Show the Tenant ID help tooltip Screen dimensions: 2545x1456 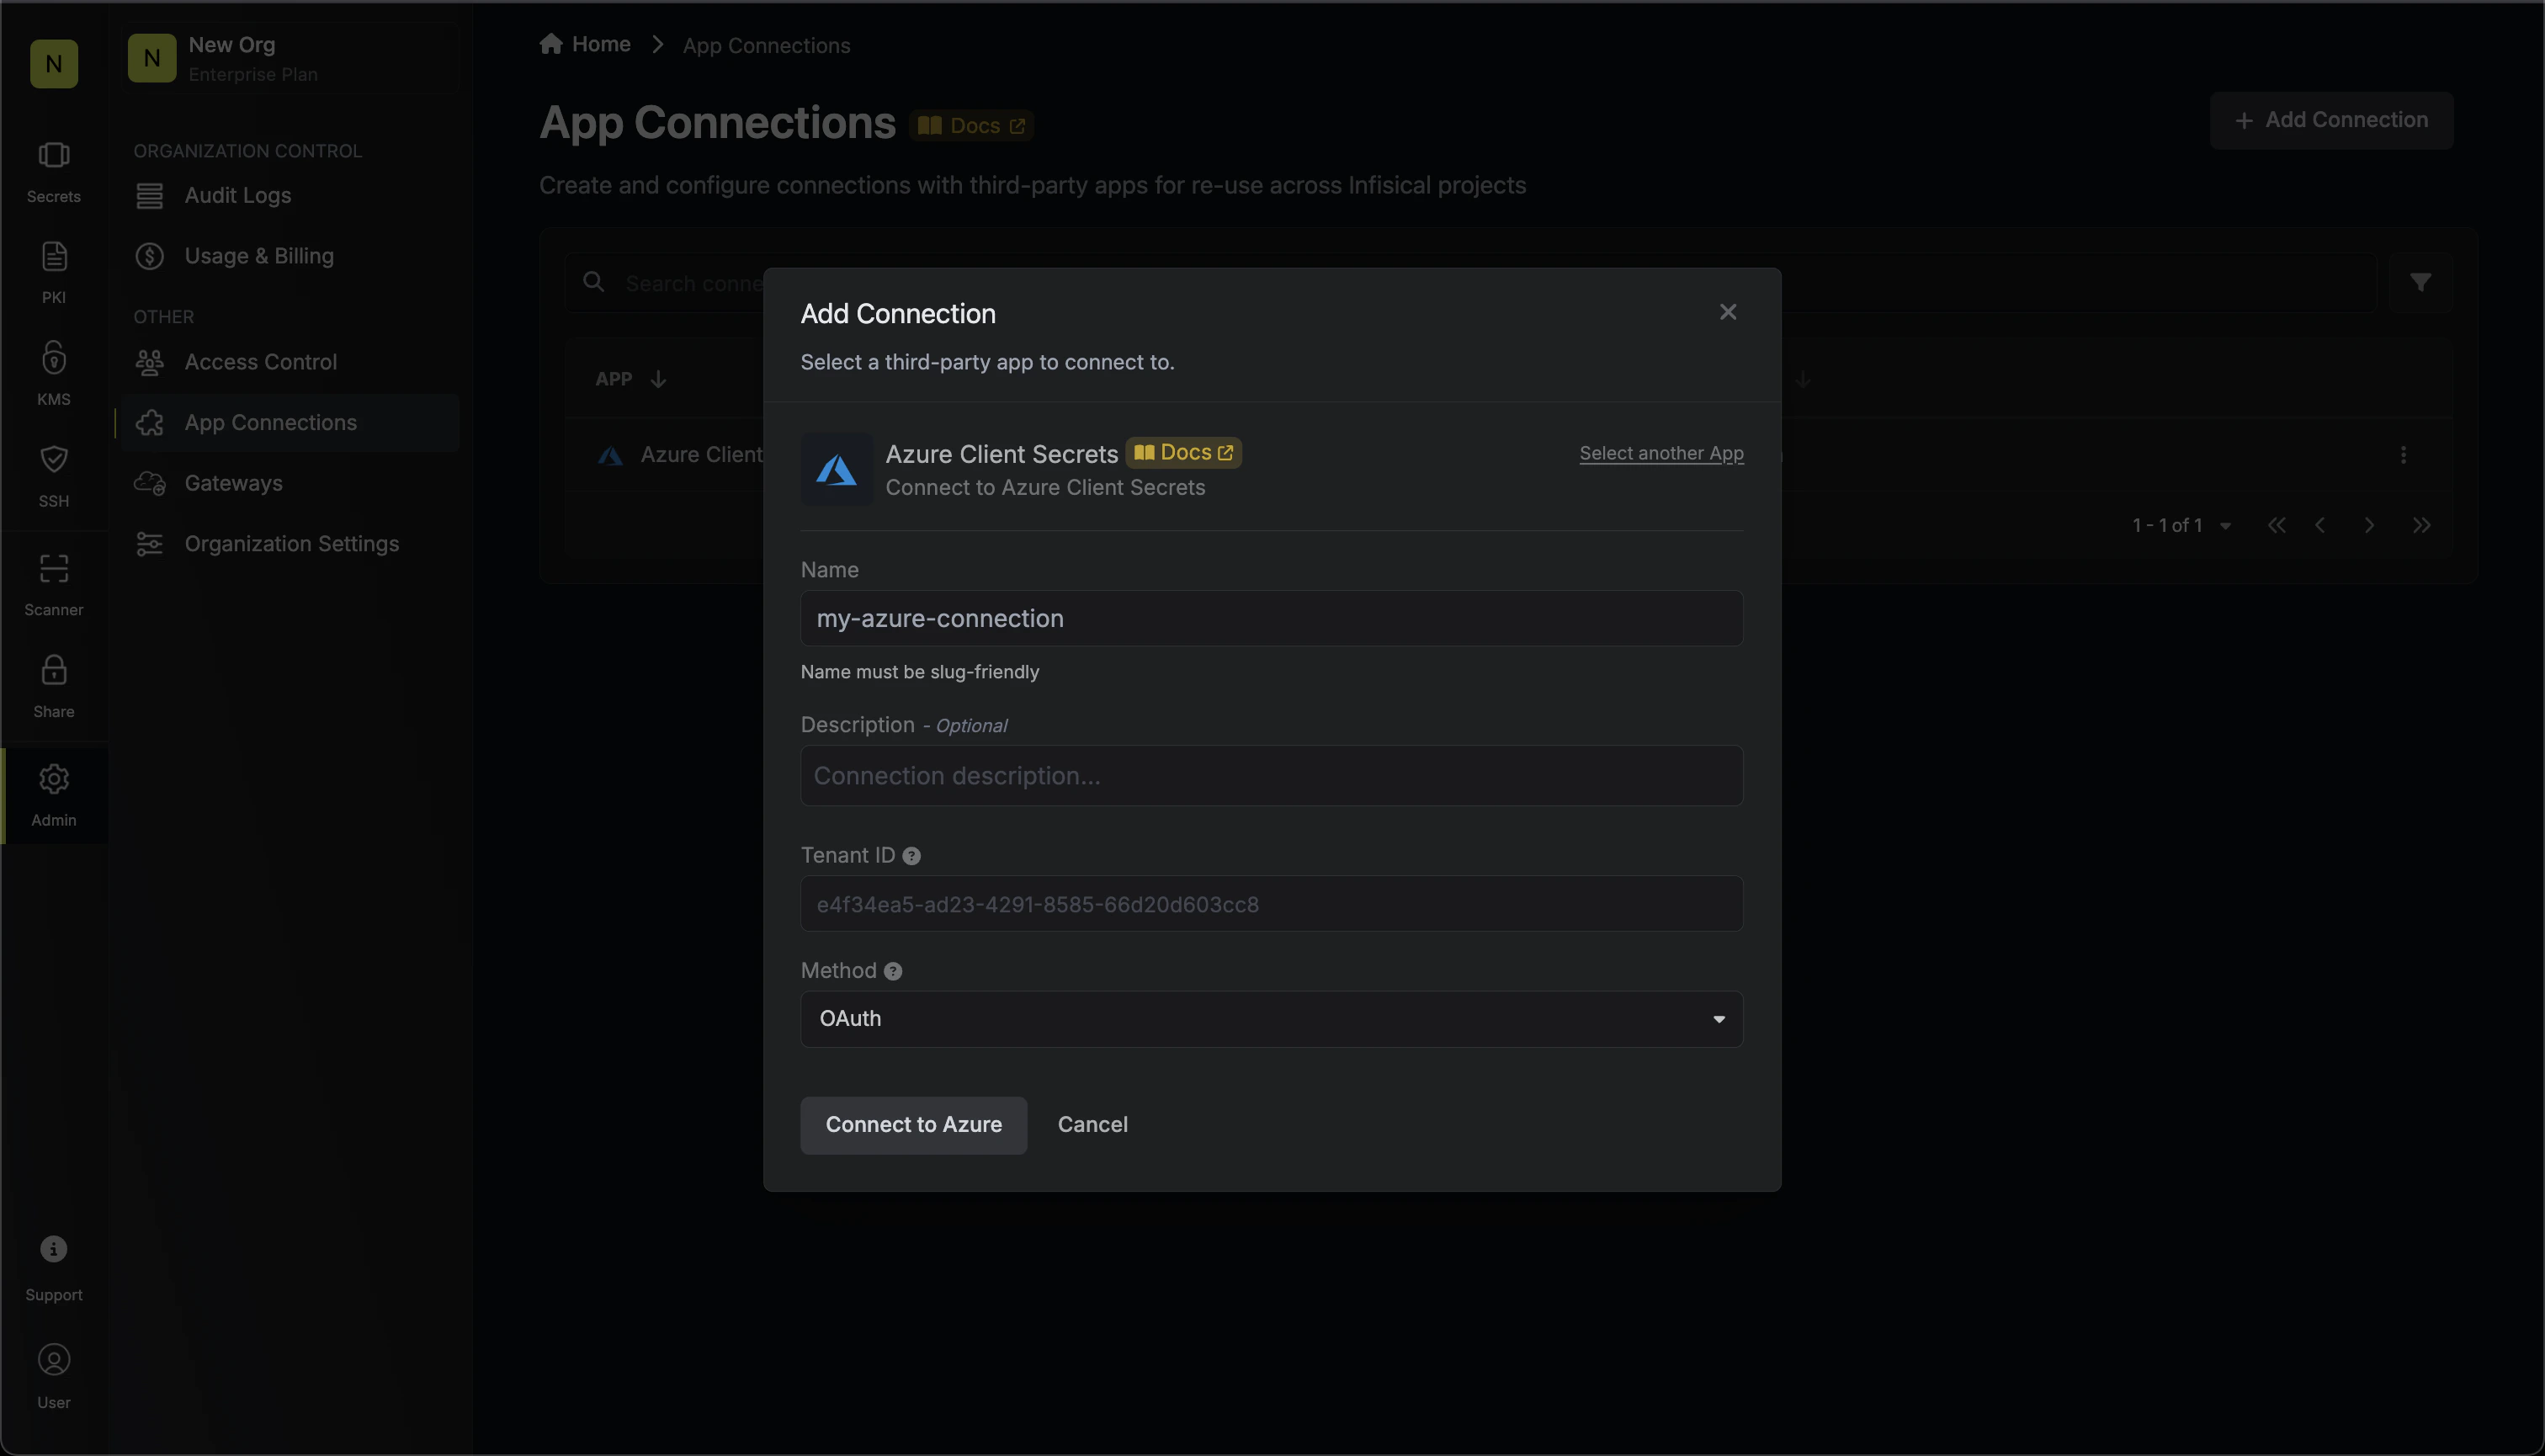point(911,856)
